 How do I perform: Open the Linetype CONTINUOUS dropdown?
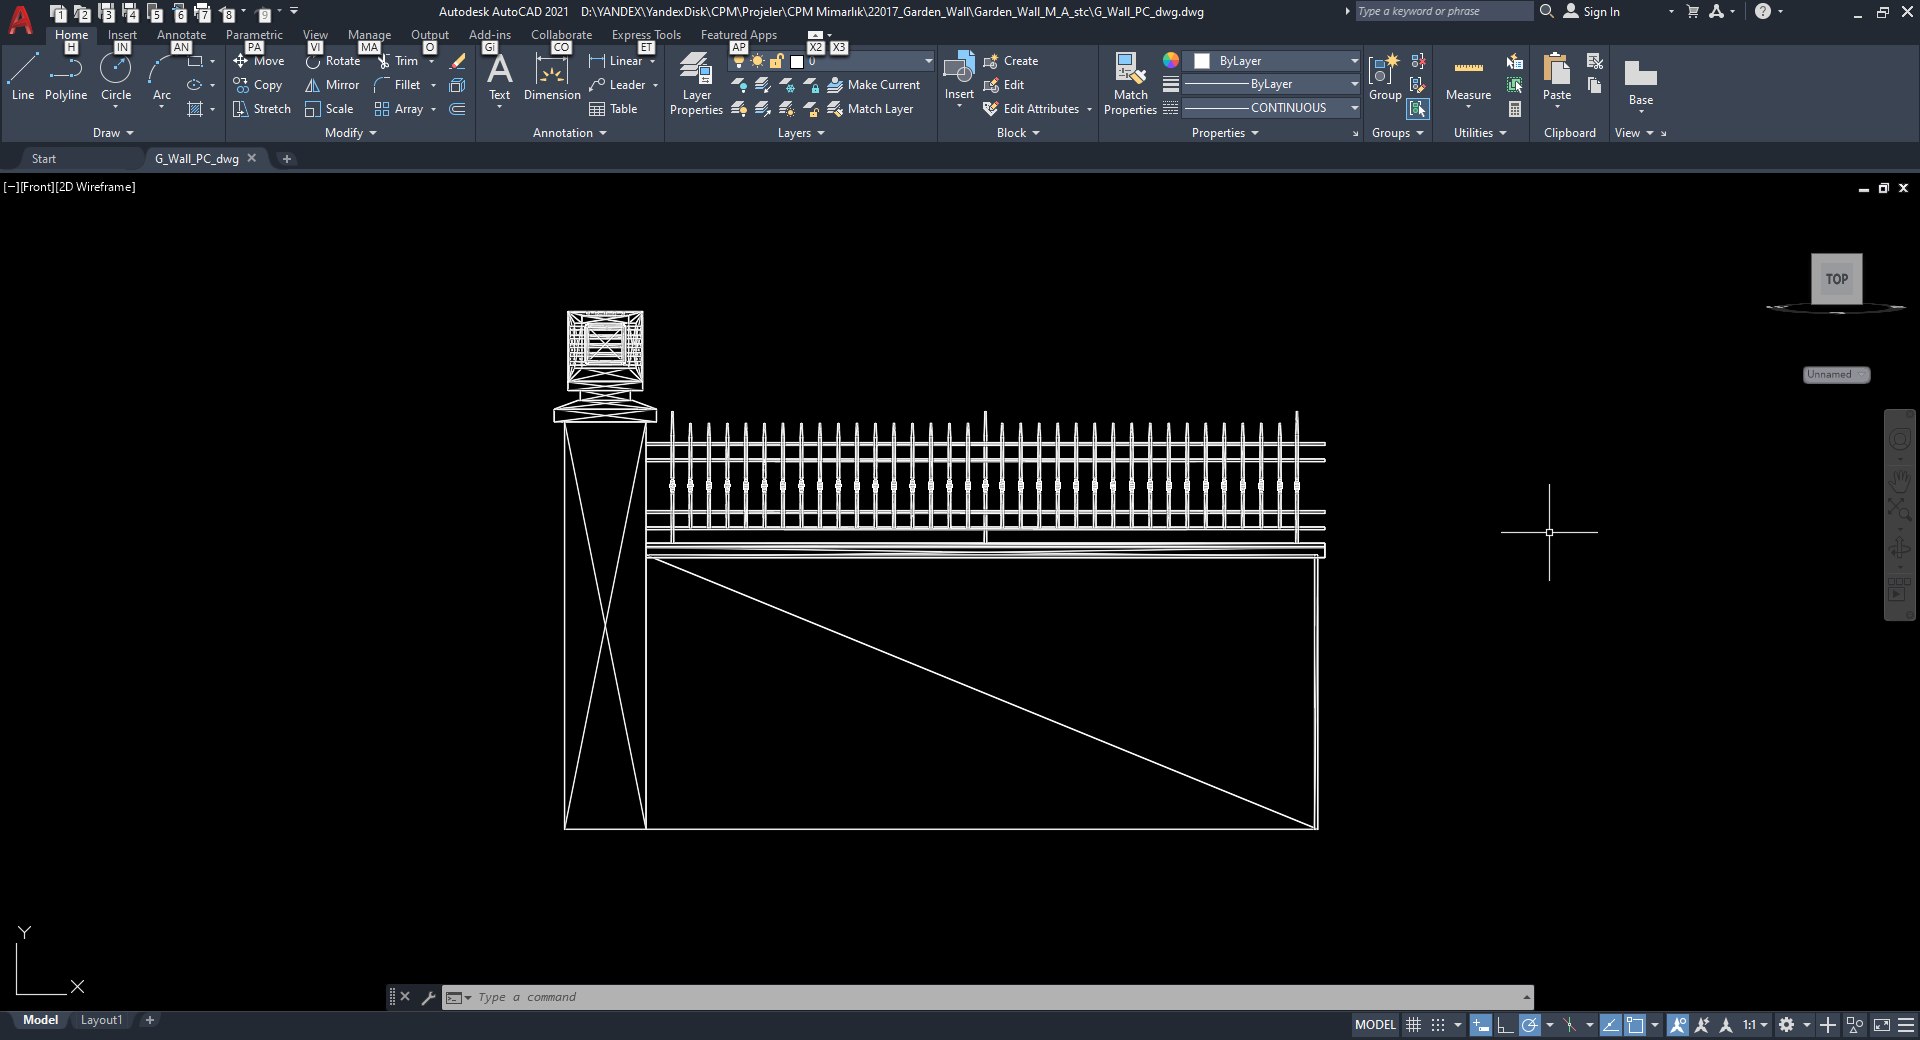tap(1272, 108)
